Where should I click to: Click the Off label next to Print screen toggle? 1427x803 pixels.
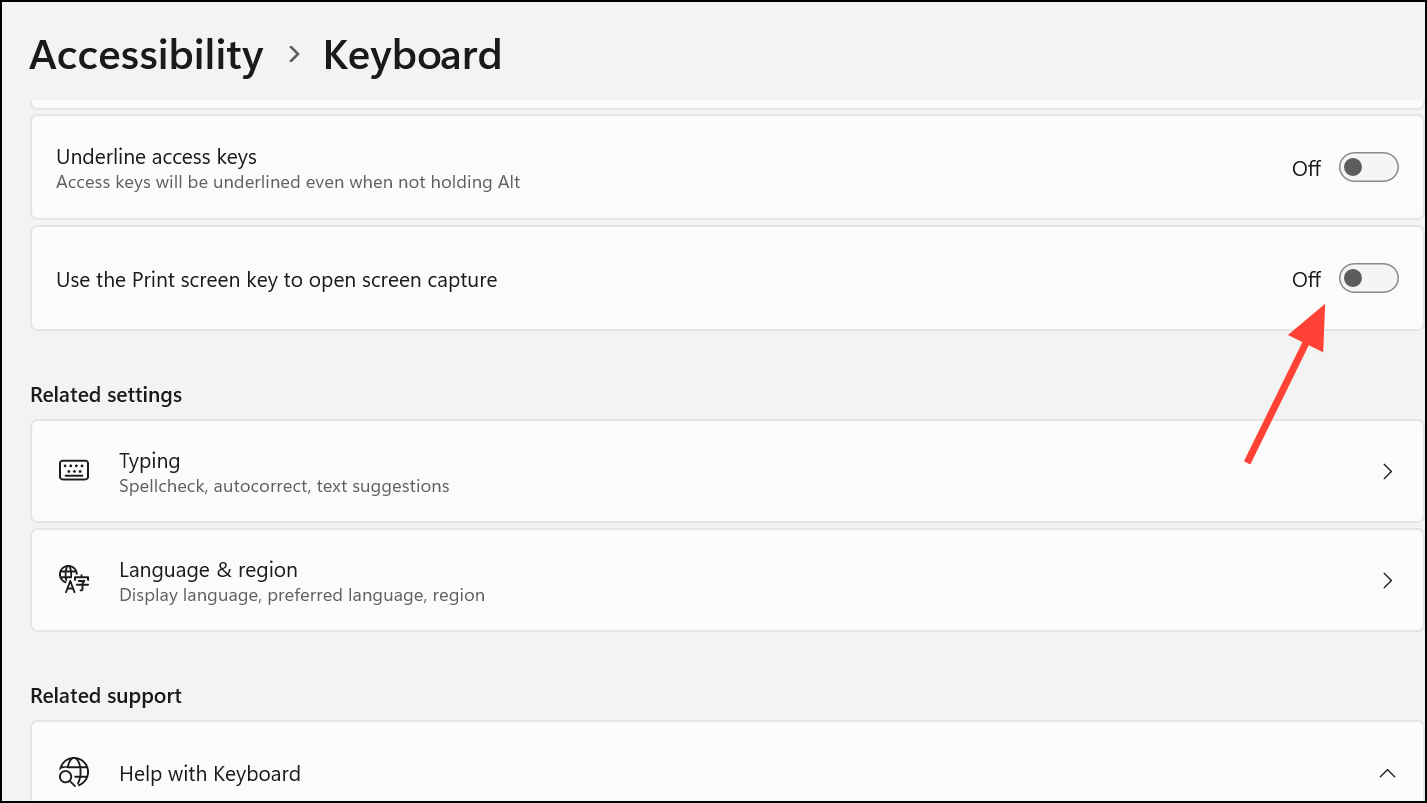pos(1306,280)
